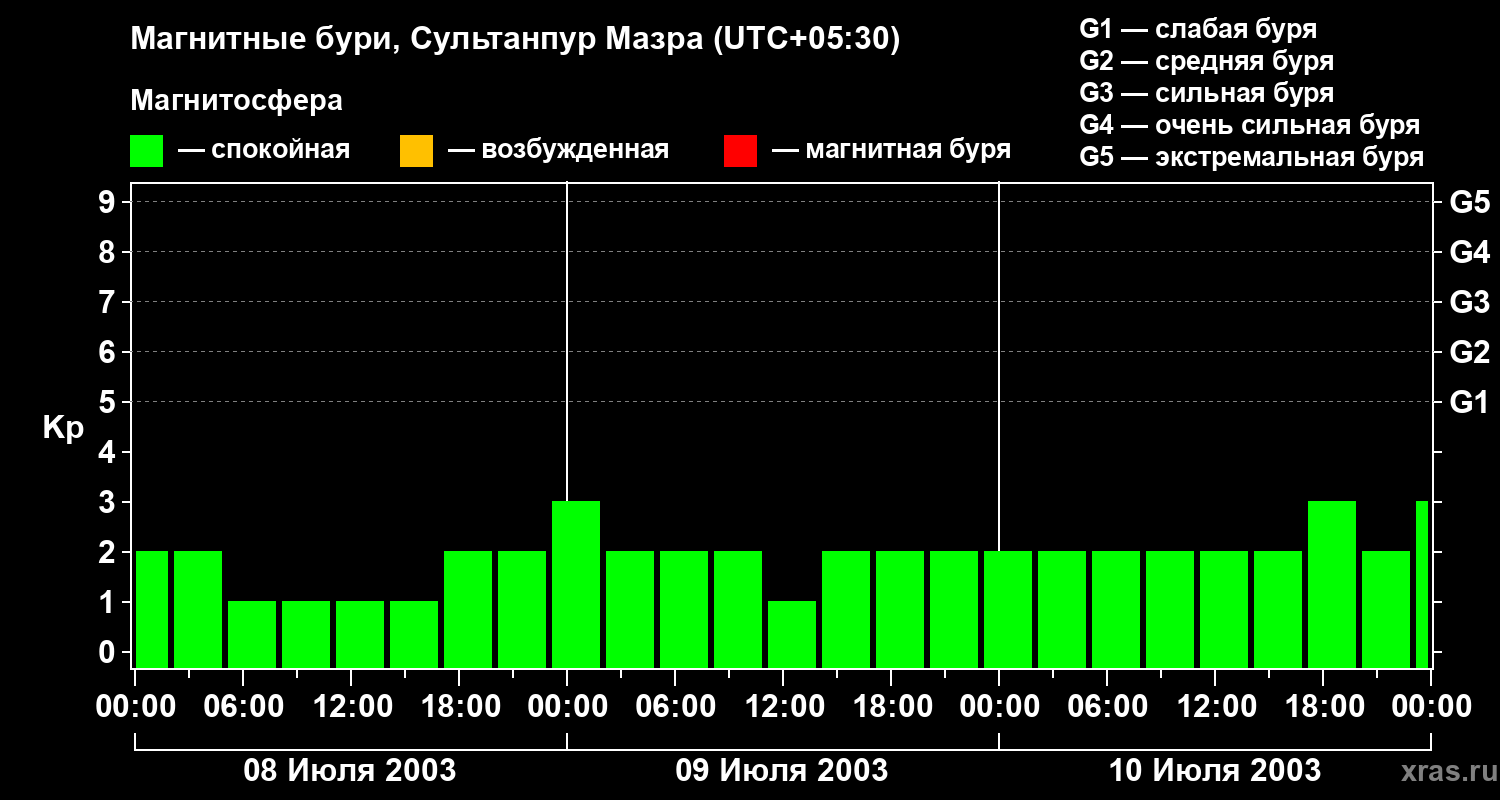Click the 'G2' label on the right axis
The image size is (1500, 800).
[x=1469, y=352]
